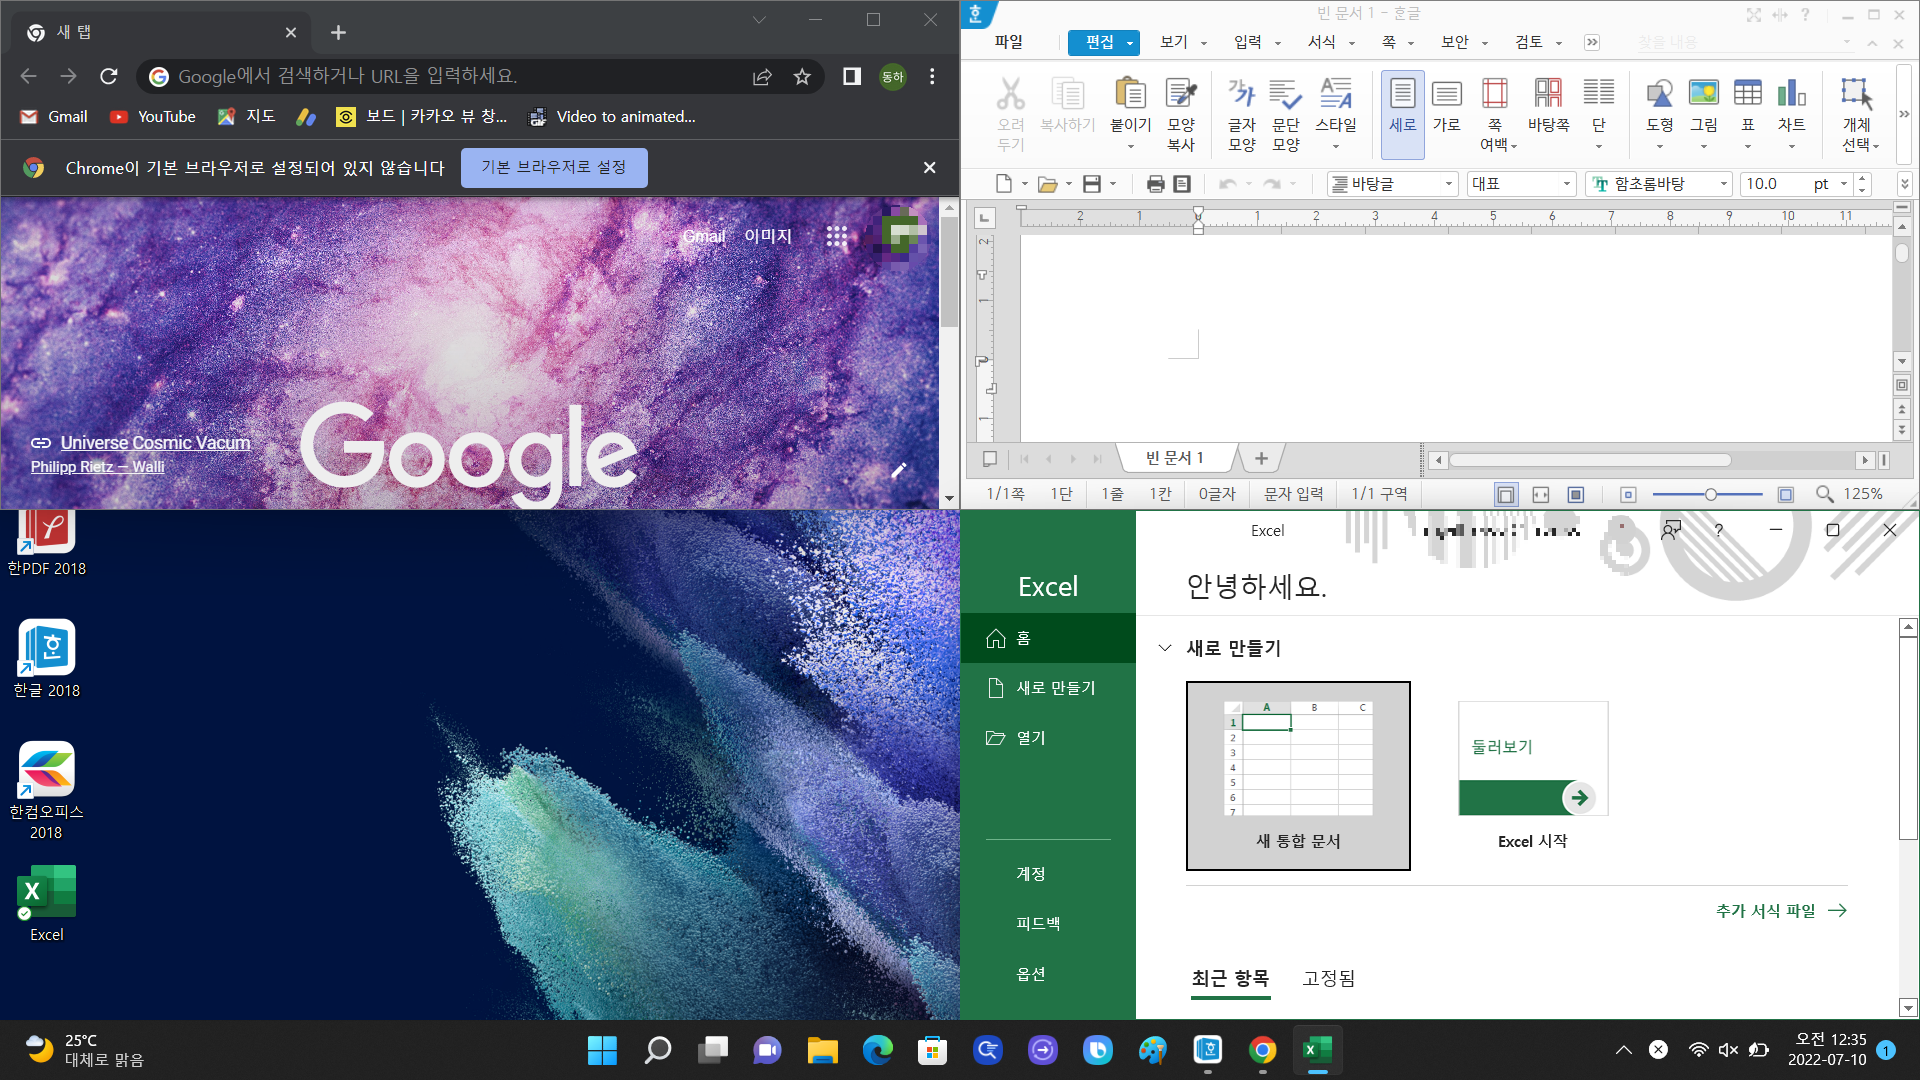
Task: Bookmark page with star icon
Action: pyautogui.click(x=802, y=77)
